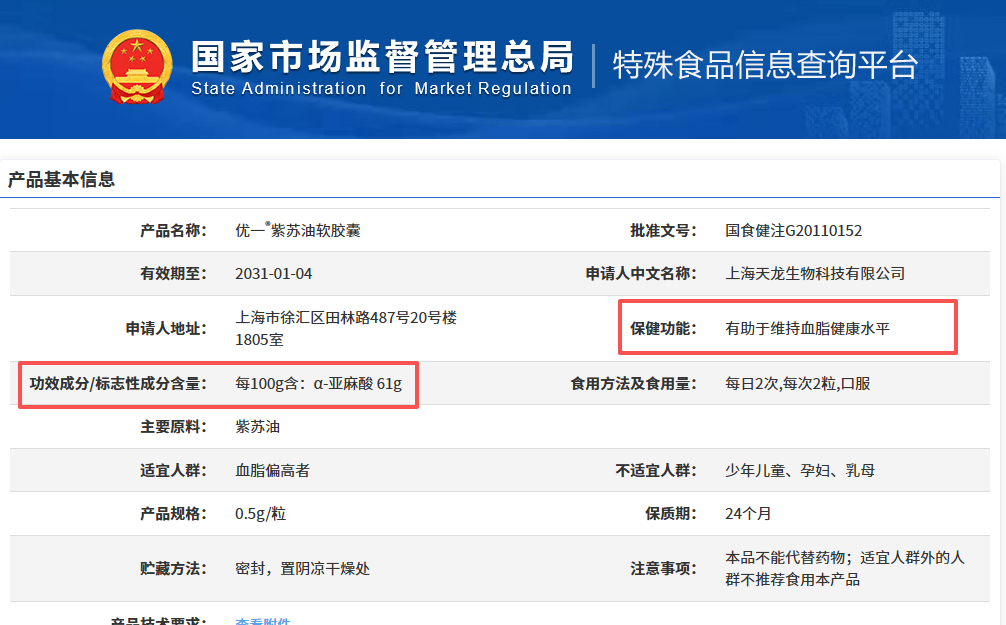
Task: Select approval number 国食健注G20110152
Action: tap(794, 230)
